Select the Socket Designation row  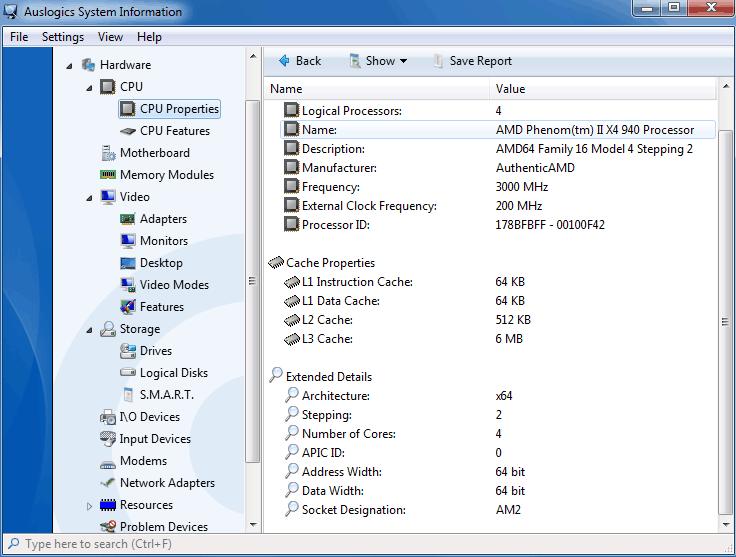pyautogui.click(x=498, y=510)
